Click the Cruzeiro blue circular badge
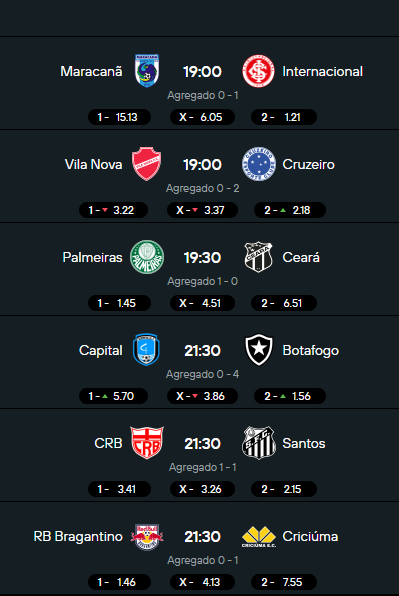Image resolution: width=399 pixels, height=596 pixels. (258, 164)
